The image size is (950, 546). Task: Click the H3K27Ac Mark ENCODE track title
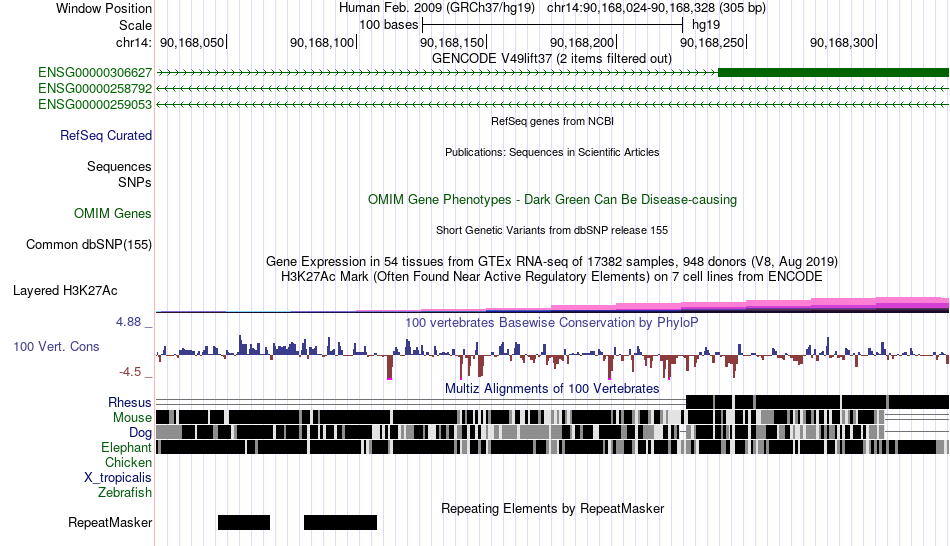552,277
